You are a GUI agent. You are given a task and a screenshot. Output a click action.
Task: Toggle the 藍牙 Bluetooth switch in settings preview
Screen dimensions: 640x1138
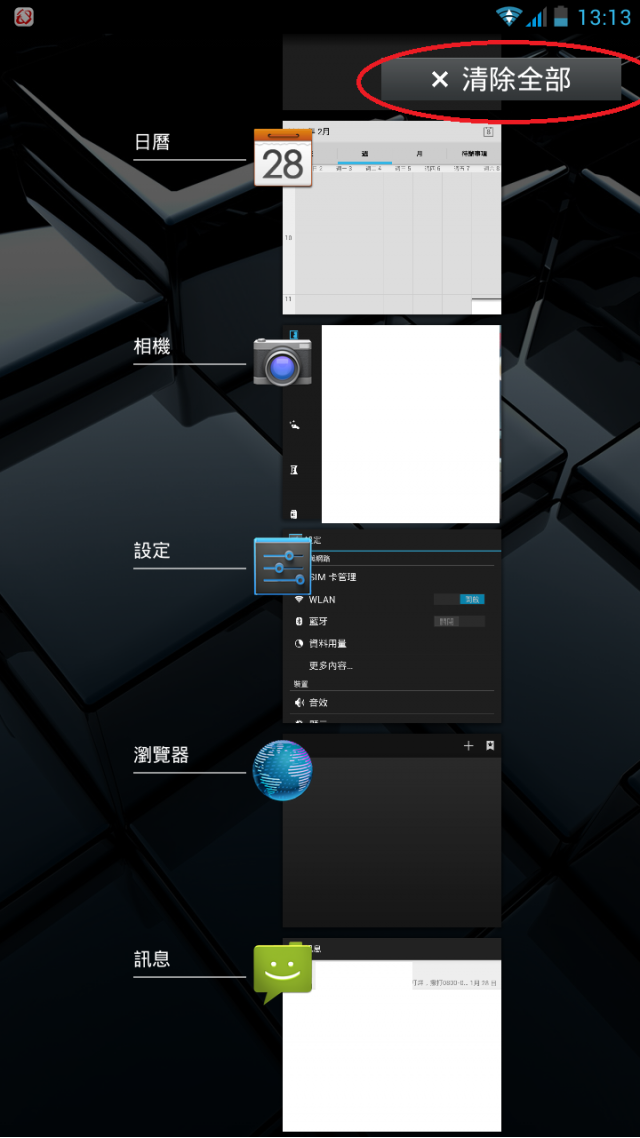click(x=459, y=621)
